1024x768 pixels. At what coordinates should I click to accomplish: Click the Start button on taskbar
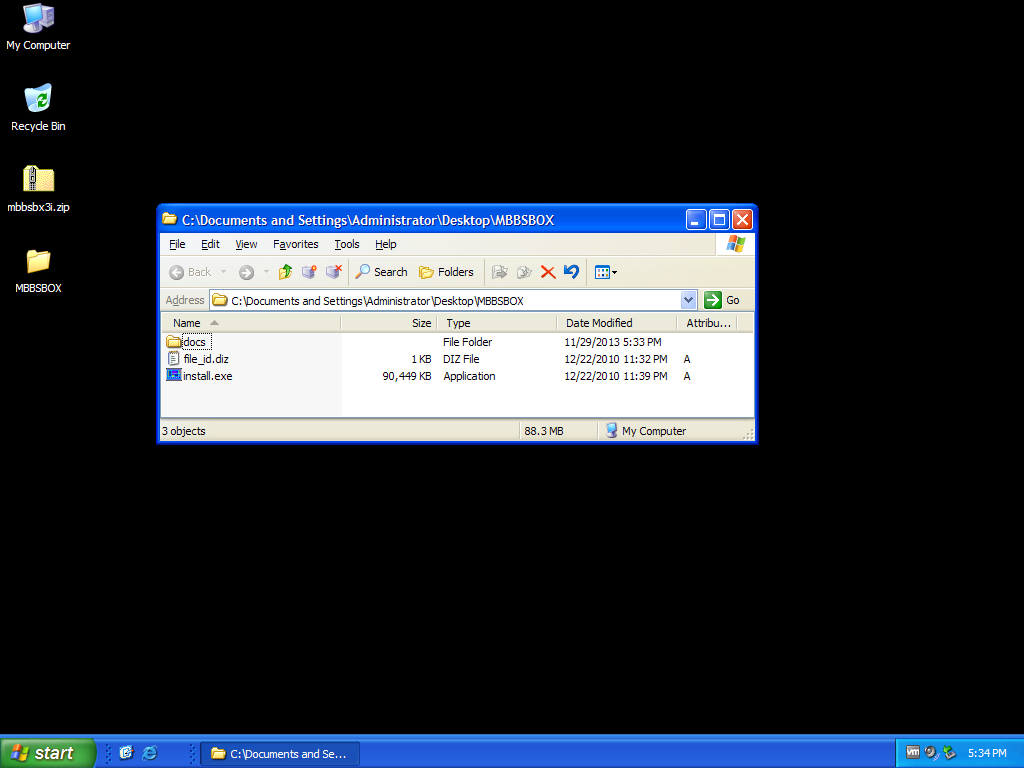[x=47, y=753]
